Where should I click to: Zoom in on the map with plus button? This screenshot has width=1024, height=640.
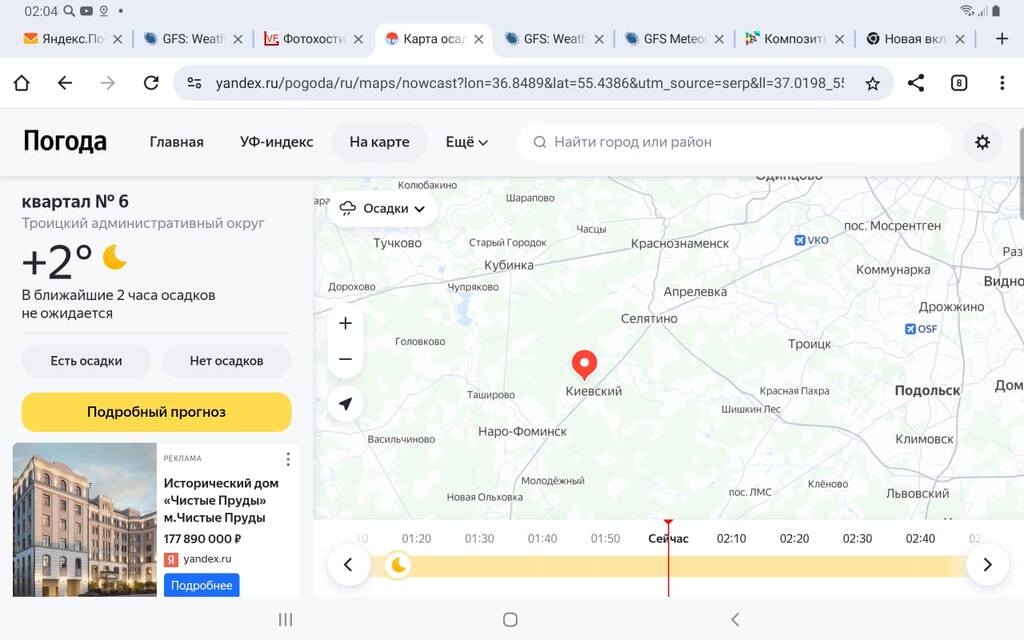(x=345, y=323)
